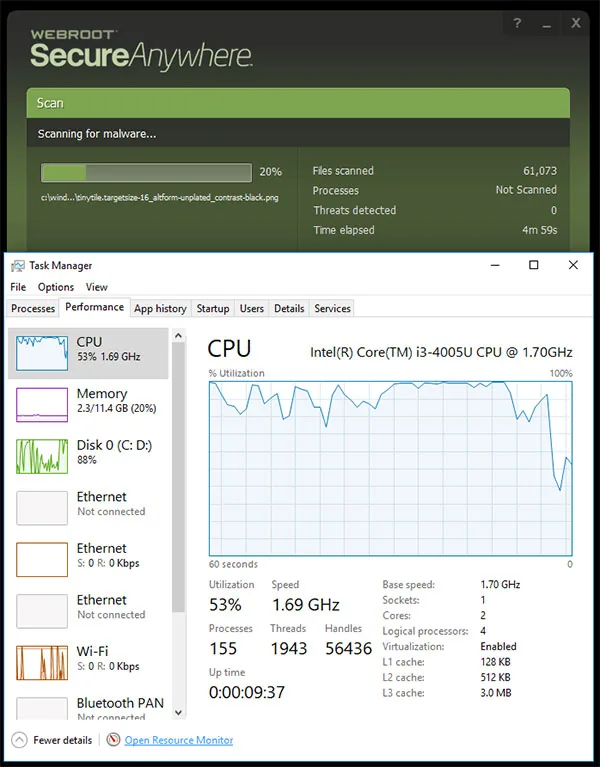Select the Memory graph thumbnail
The width and height of the screenshot is (600, 767).
click(42, 405)
